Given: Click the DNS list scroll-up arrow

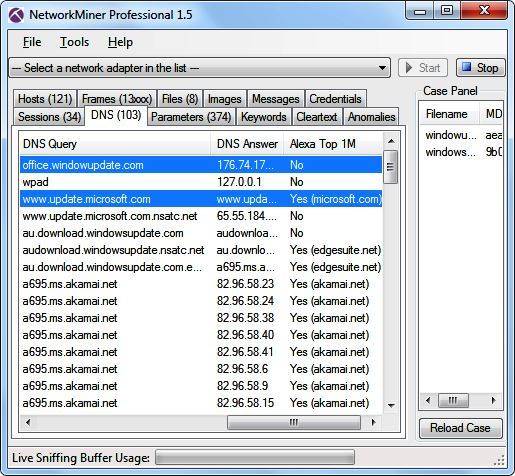Looking at the screenshot, I should (391, 141).
